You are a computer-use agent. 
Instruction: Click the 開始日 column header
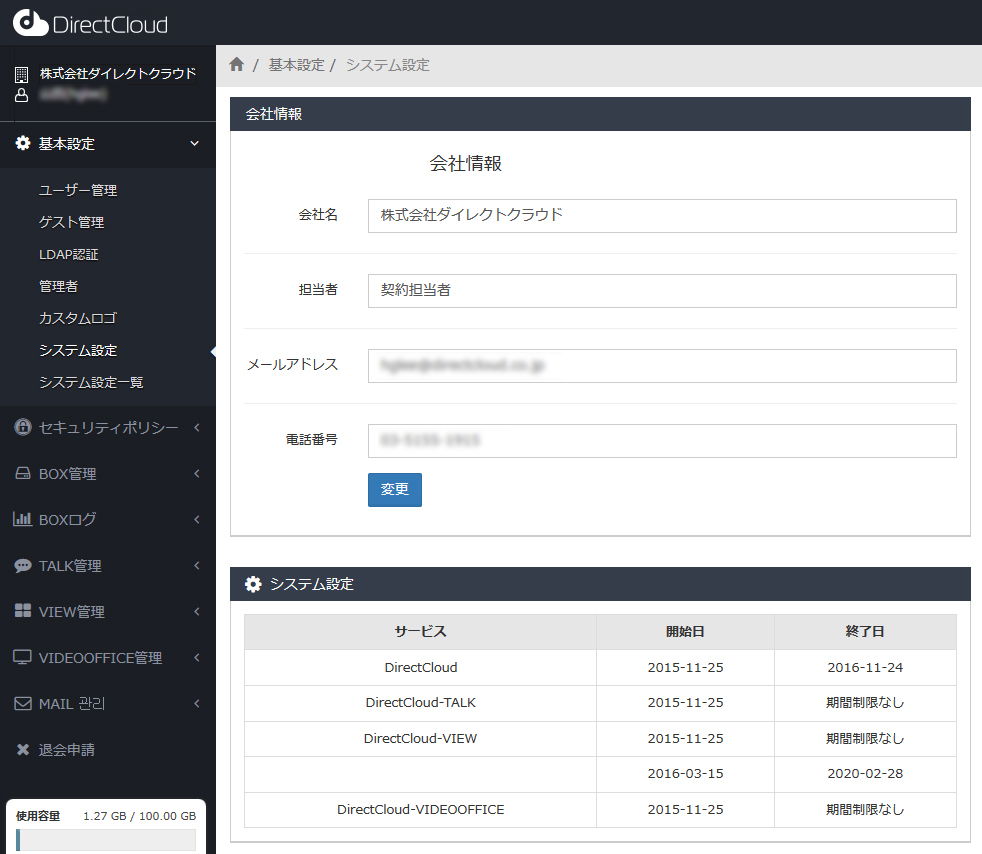click(x=685, y=632)
